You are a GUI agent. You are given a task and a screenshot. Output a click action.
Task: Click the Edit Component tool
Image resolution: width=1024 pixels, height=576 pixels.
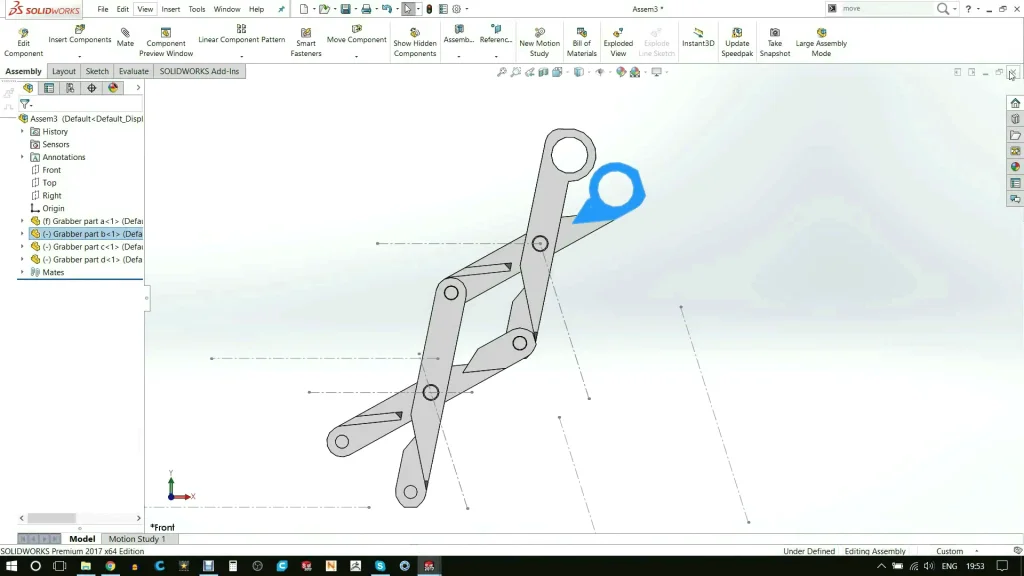tap(24, 42)
